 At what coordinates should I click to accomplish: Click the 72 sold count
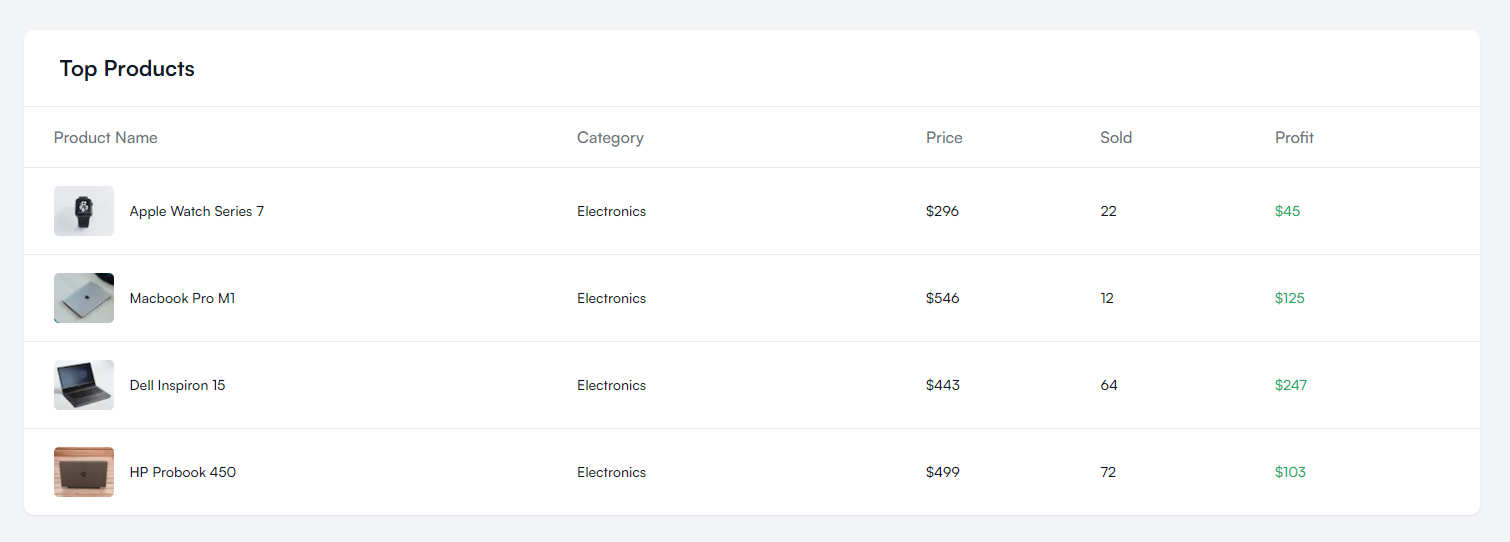pyautogui.click(x=1108, y=472)
